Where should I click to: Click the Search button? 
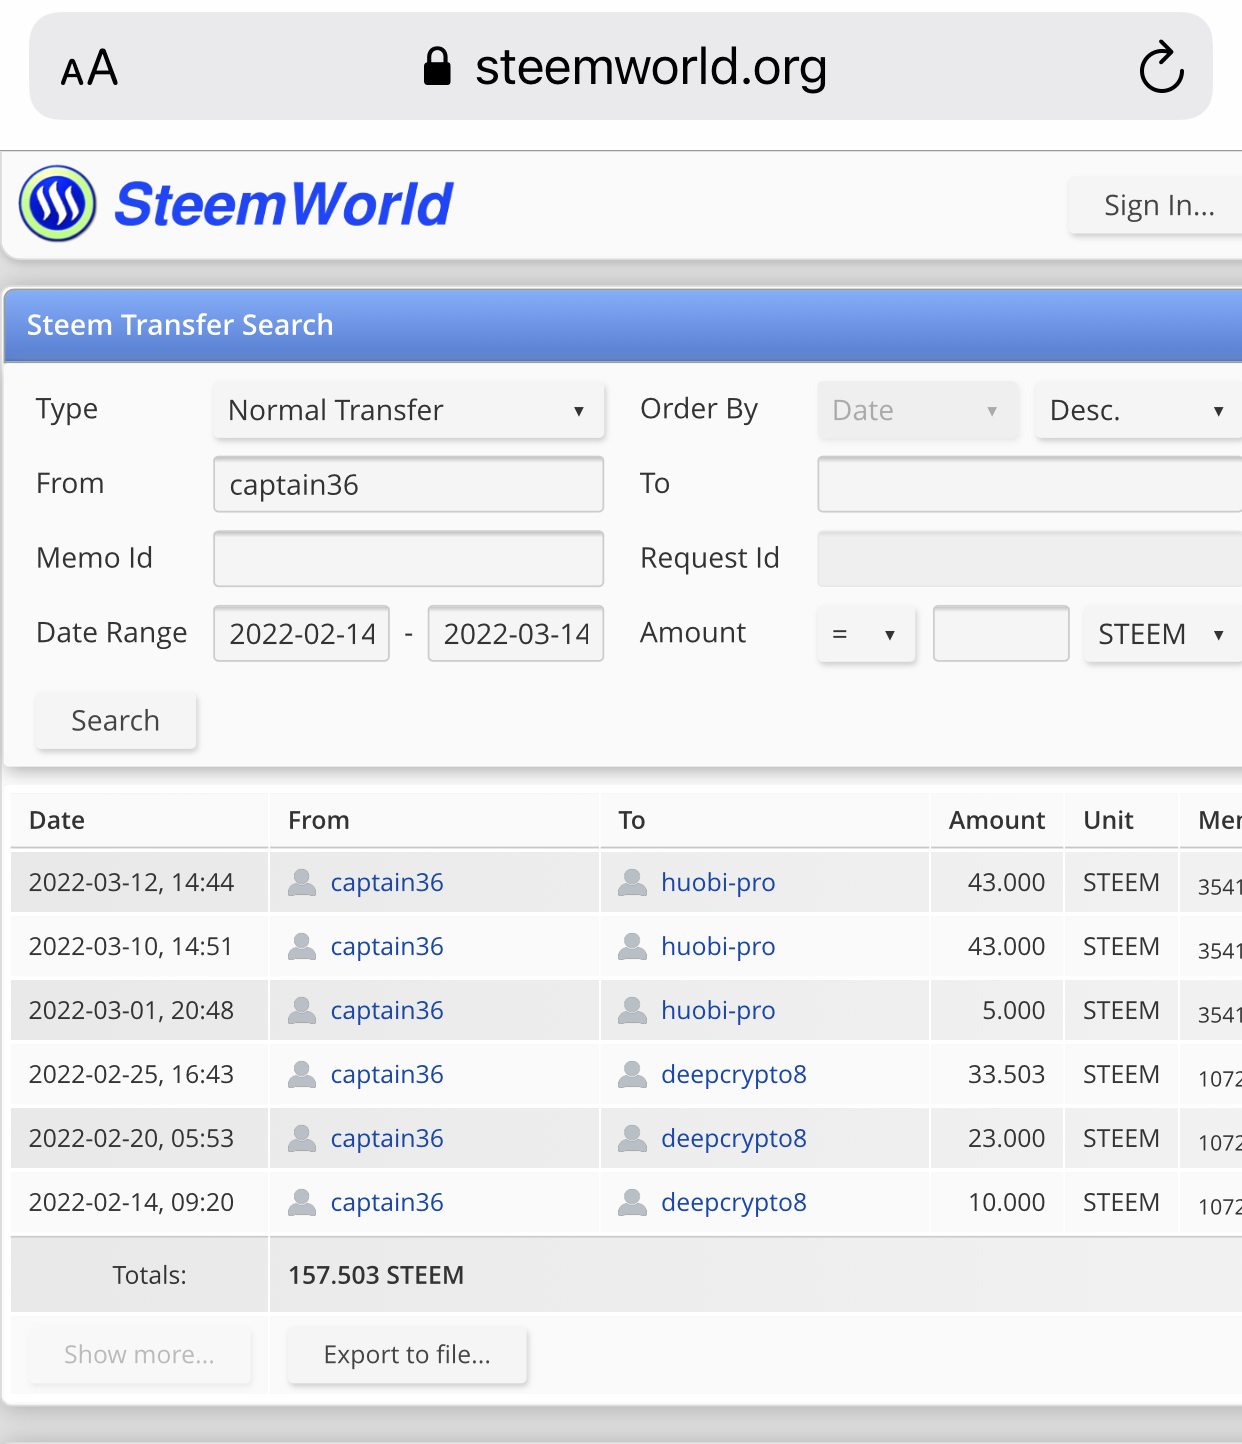pos(116,720)
